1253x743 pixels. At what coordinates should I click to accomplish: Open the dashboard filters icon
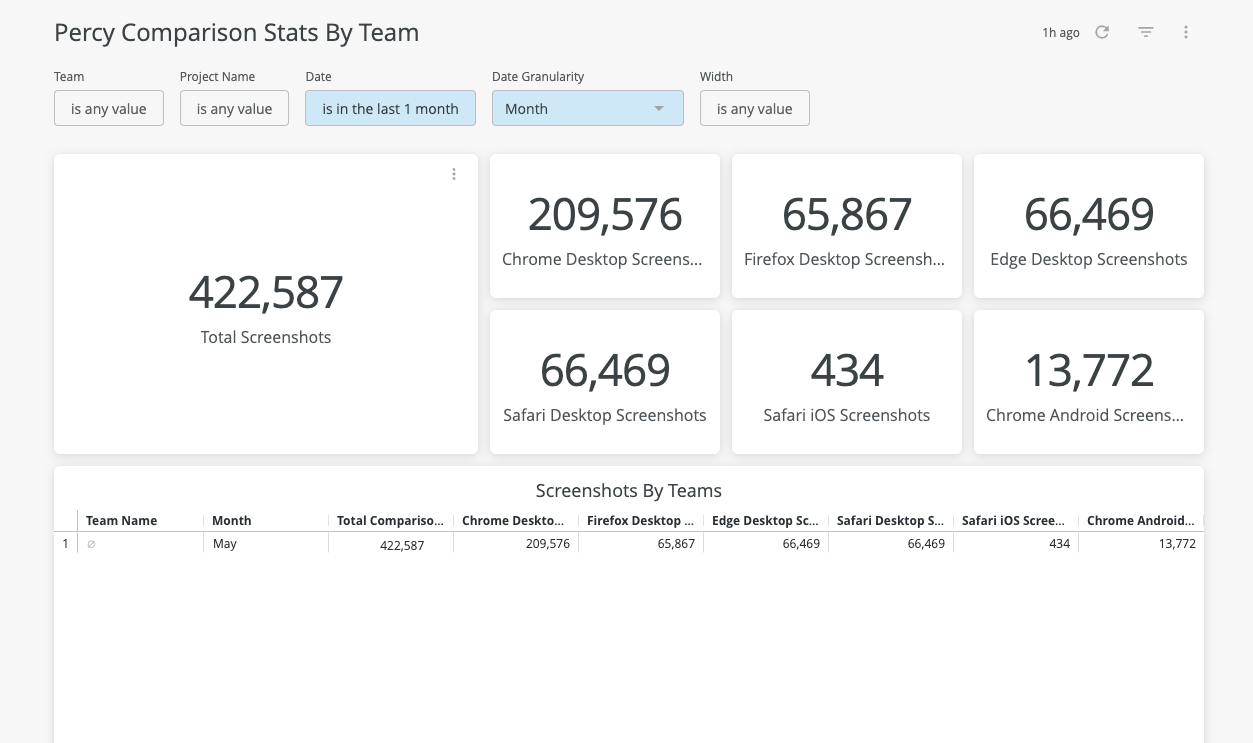[1145, 32]
